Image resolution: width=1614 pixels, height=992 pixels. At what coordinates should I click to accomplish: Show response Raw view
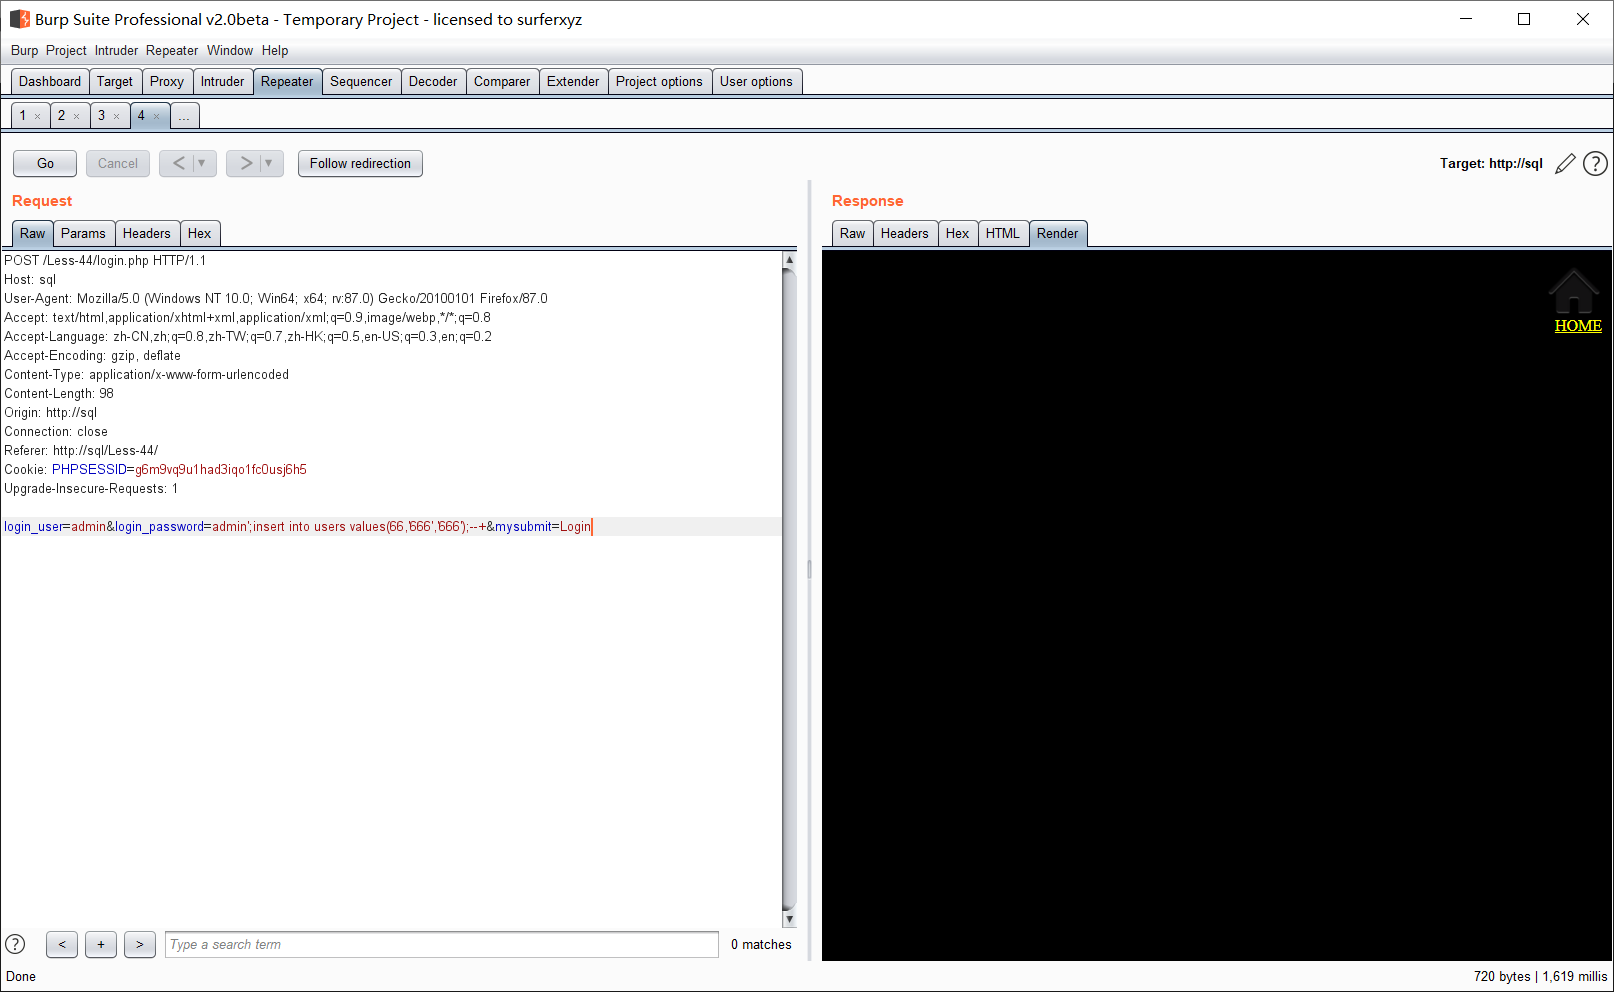852,234
